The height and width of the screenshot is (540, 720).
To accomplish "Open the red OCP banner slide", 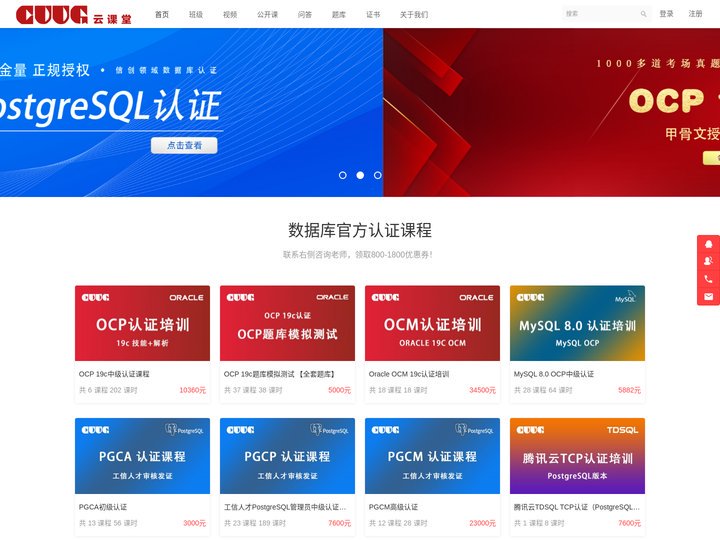I will (x=551, y=112).
